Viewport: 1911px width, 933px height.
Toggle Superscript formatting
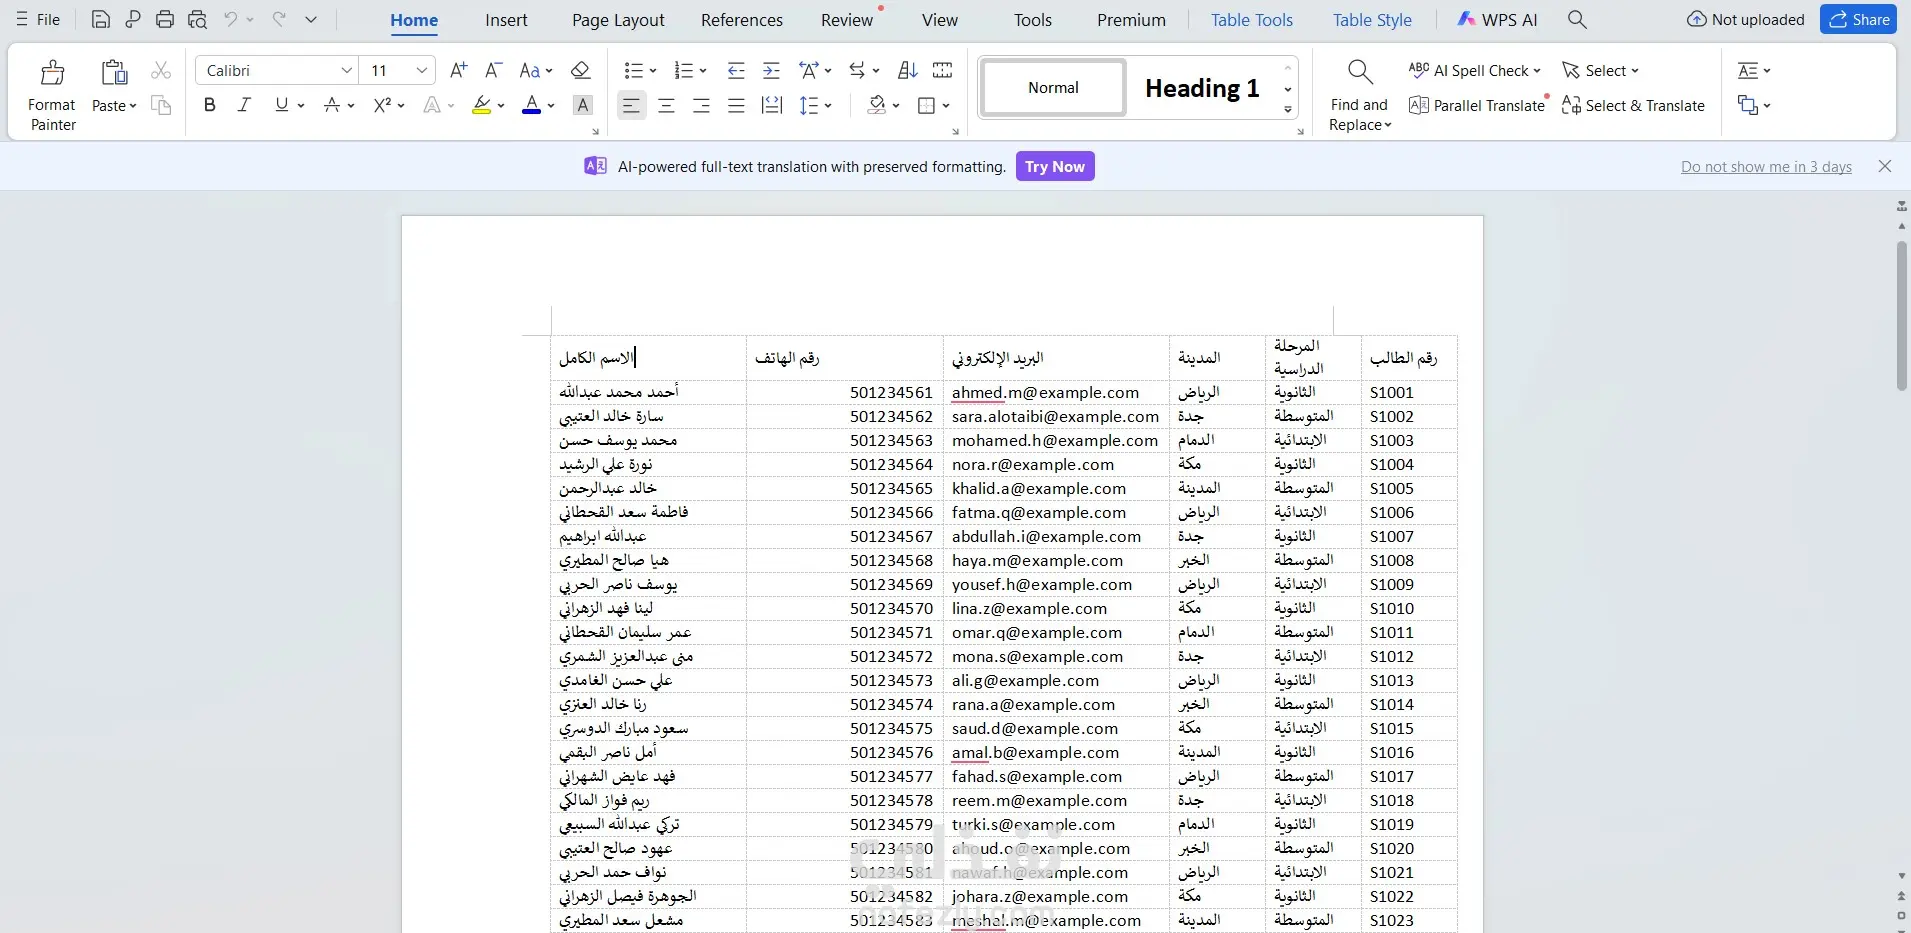coord(382,105)
